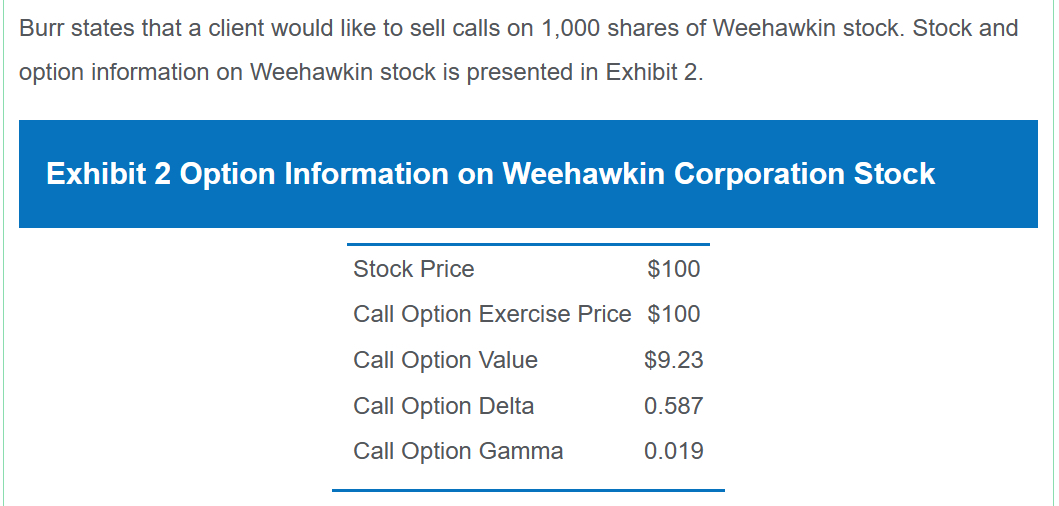Click the 0.019 gamma value

click(x=673, y=451)
